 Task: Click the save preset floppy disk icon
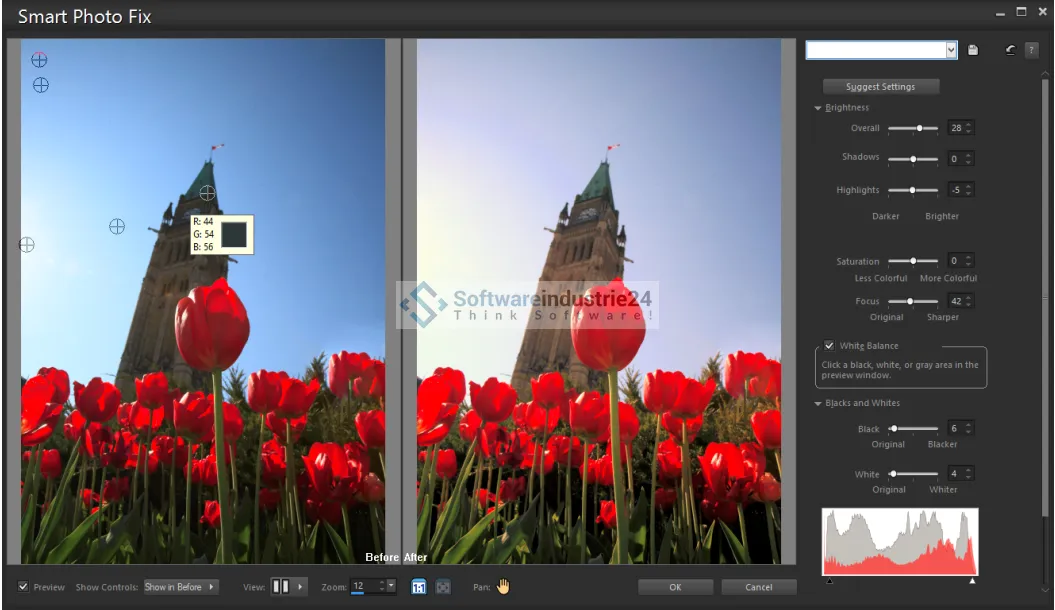tap(973, 50)
